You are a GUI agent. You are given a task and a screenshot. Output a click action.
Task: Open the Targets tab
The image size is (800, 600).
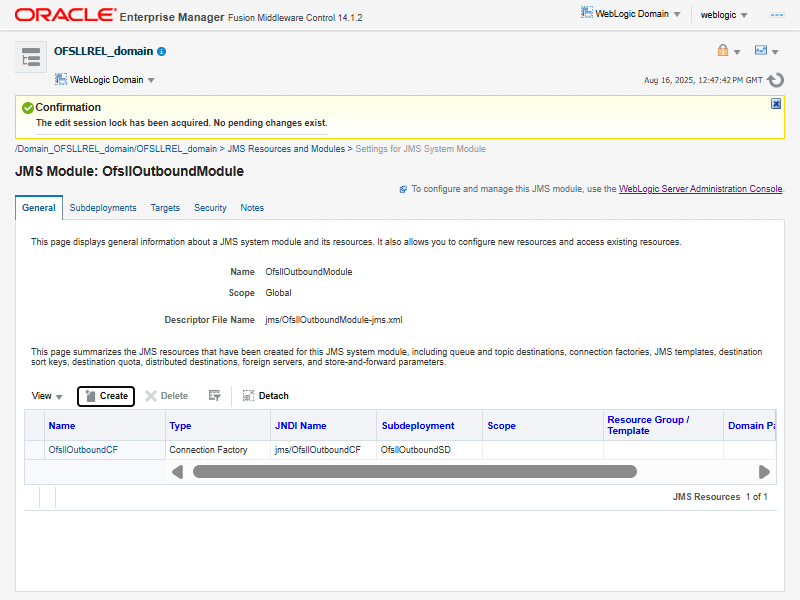[x=165, y=208]
